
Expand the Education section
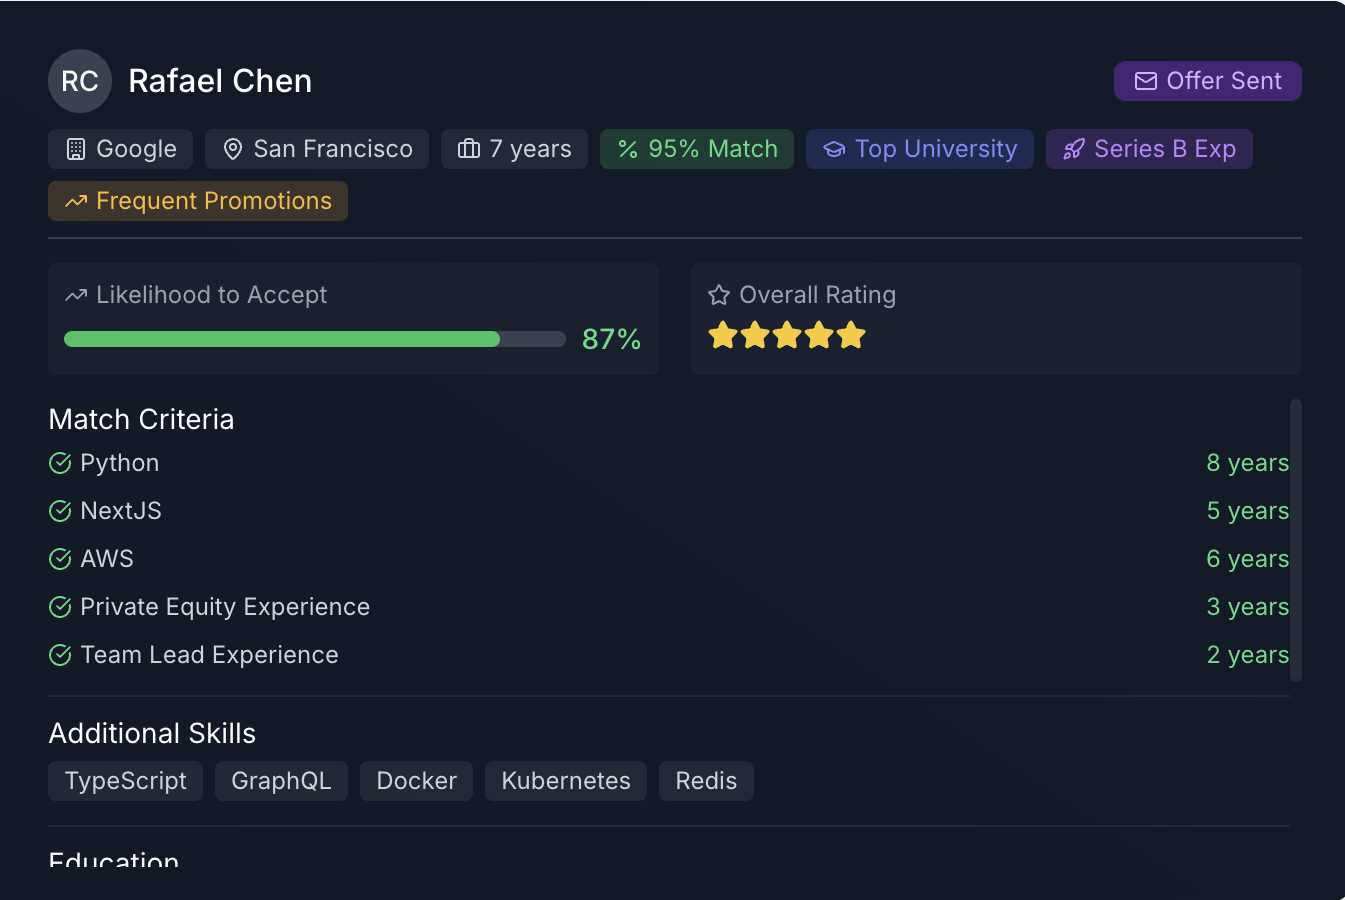click(113, 861)
